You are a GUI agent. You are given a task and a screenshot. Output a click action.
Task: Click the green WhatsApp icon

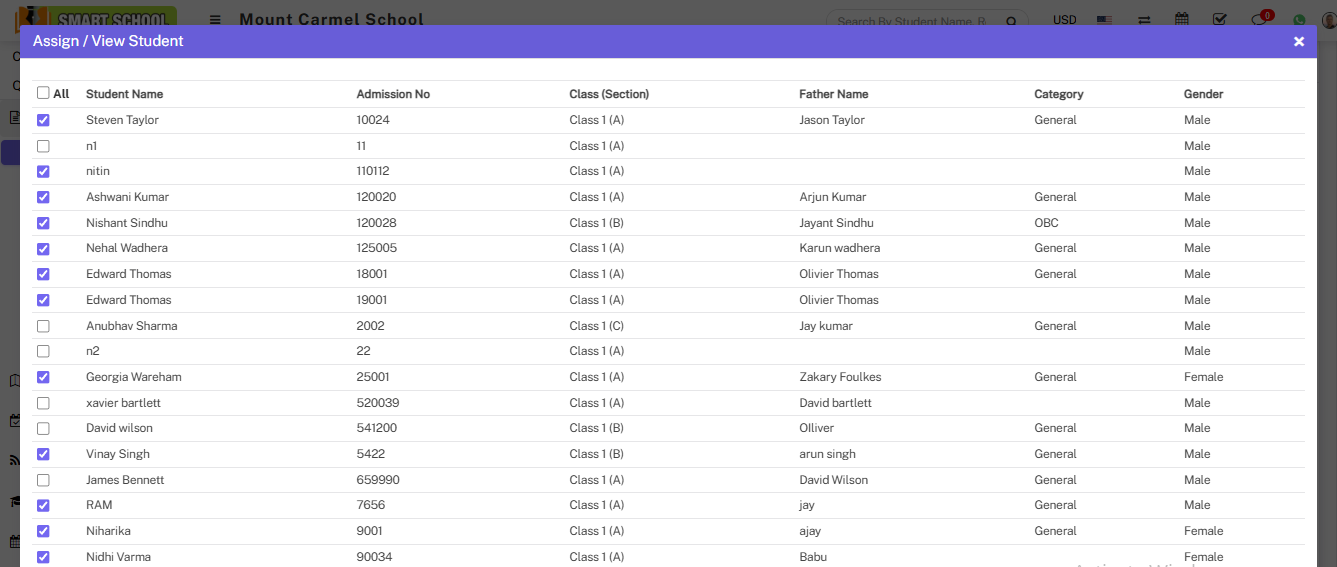pos(1299,20)
